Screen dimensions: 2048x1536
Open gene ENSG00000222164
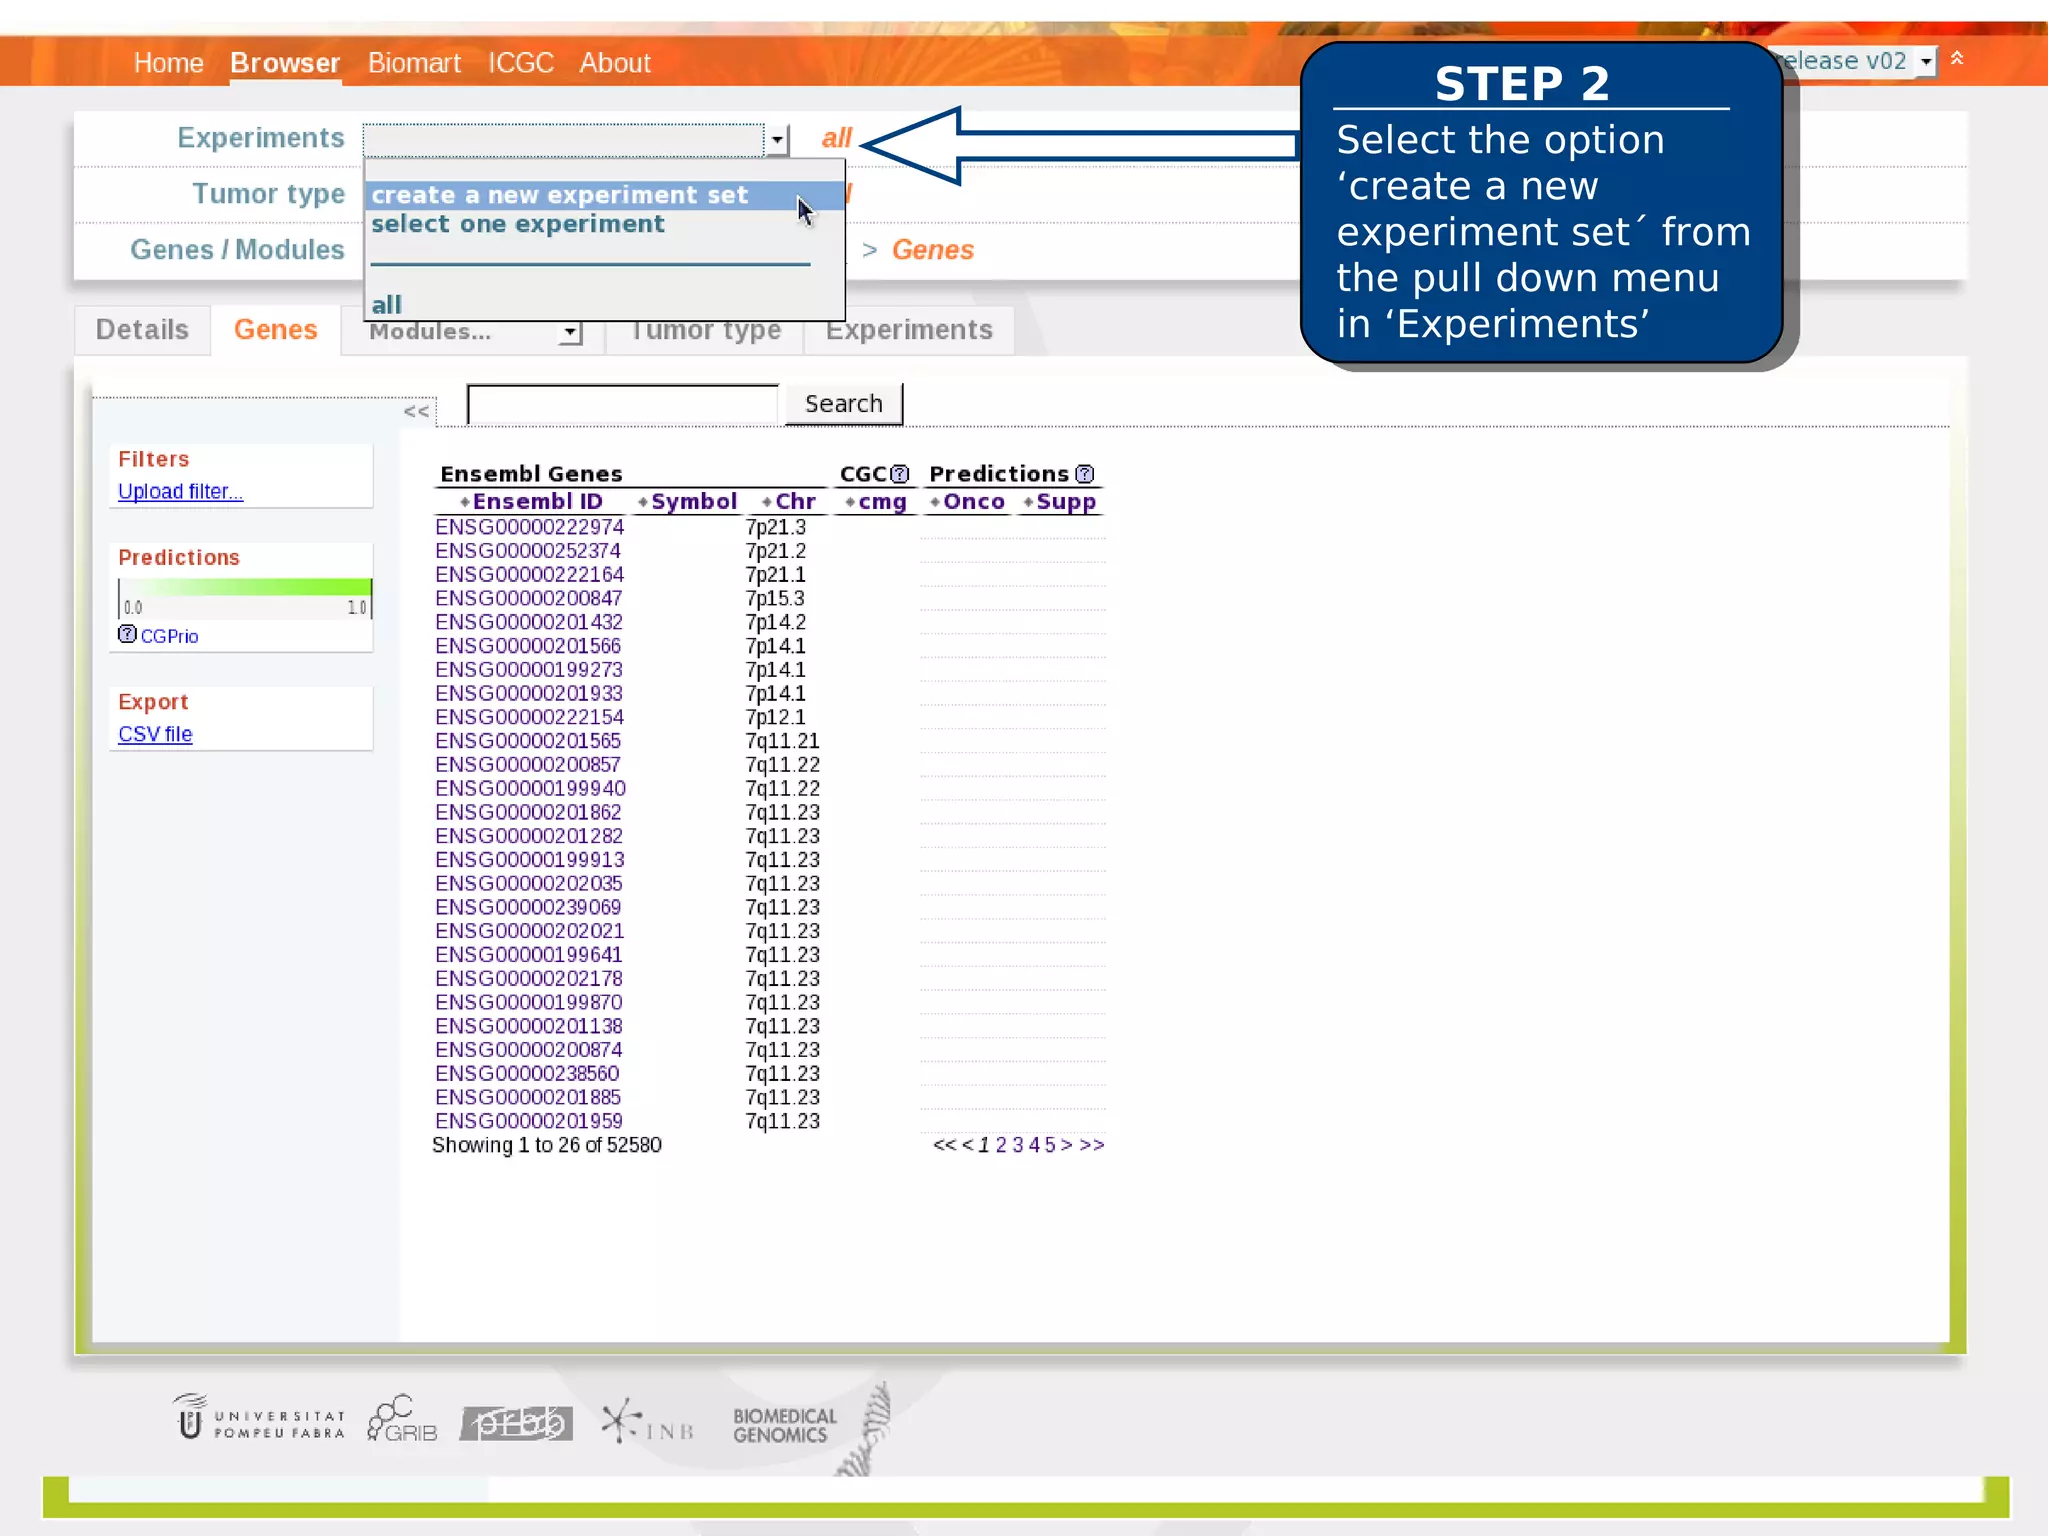[529, 575]
